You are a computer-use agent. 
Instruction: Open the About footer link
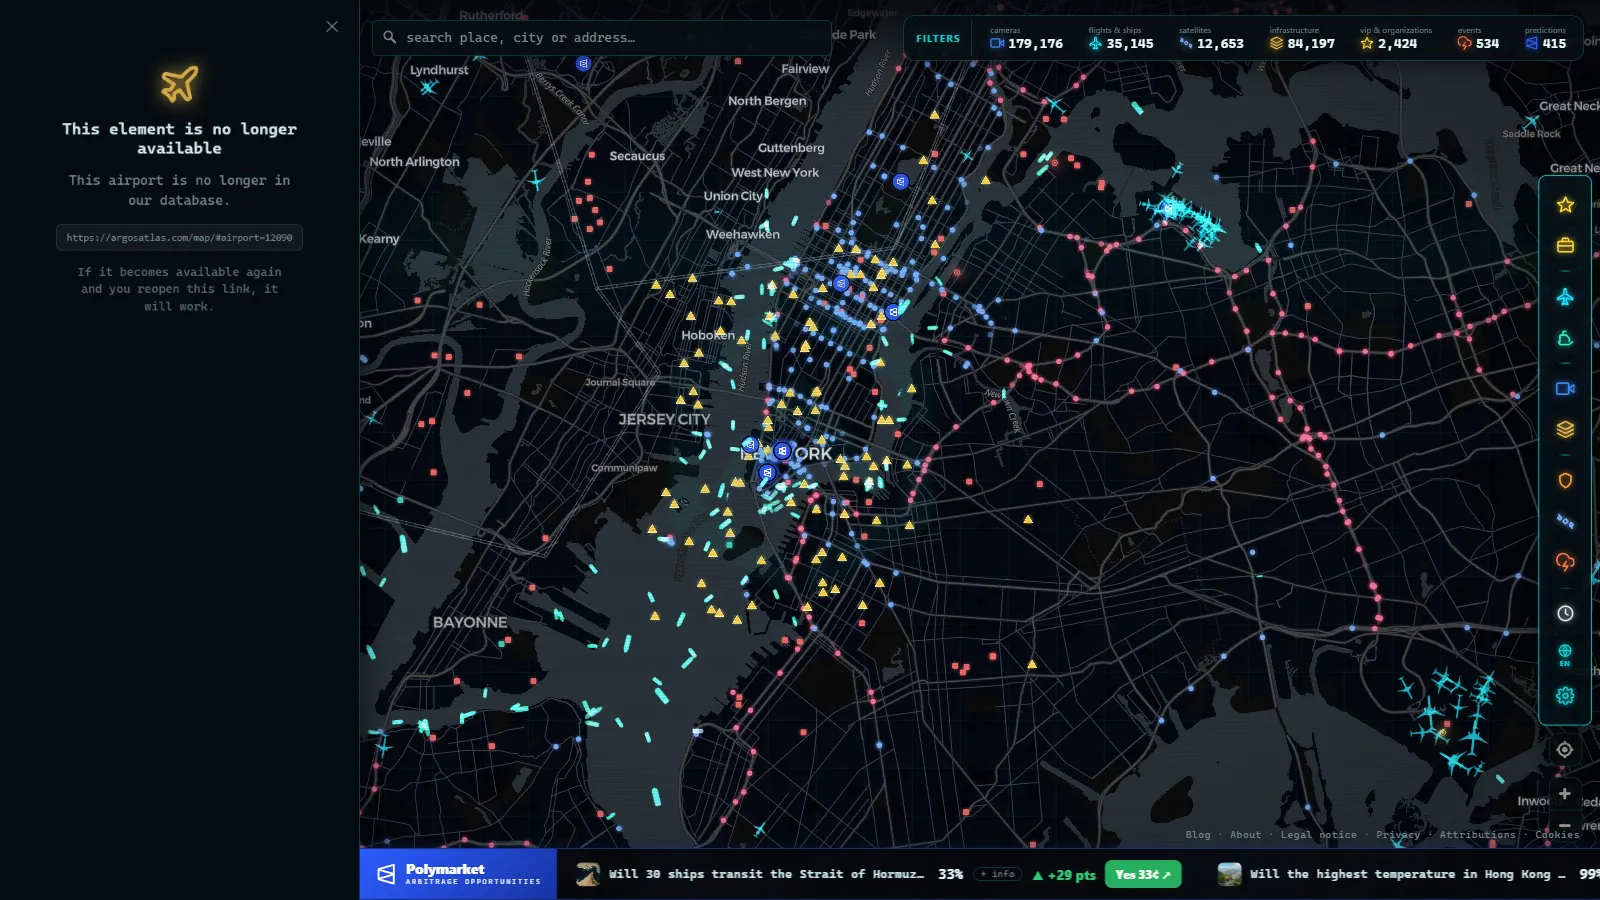(x=1245, y=835)
